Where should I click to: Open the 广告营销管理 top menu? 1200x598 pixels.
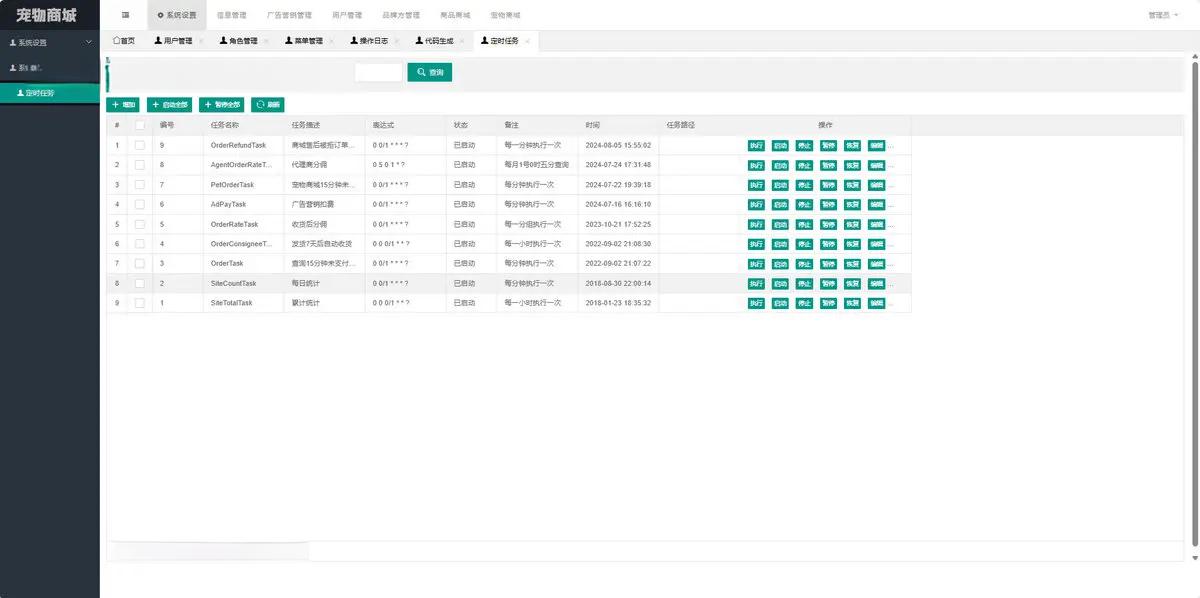pyautogui.click(x=290, y=15)
